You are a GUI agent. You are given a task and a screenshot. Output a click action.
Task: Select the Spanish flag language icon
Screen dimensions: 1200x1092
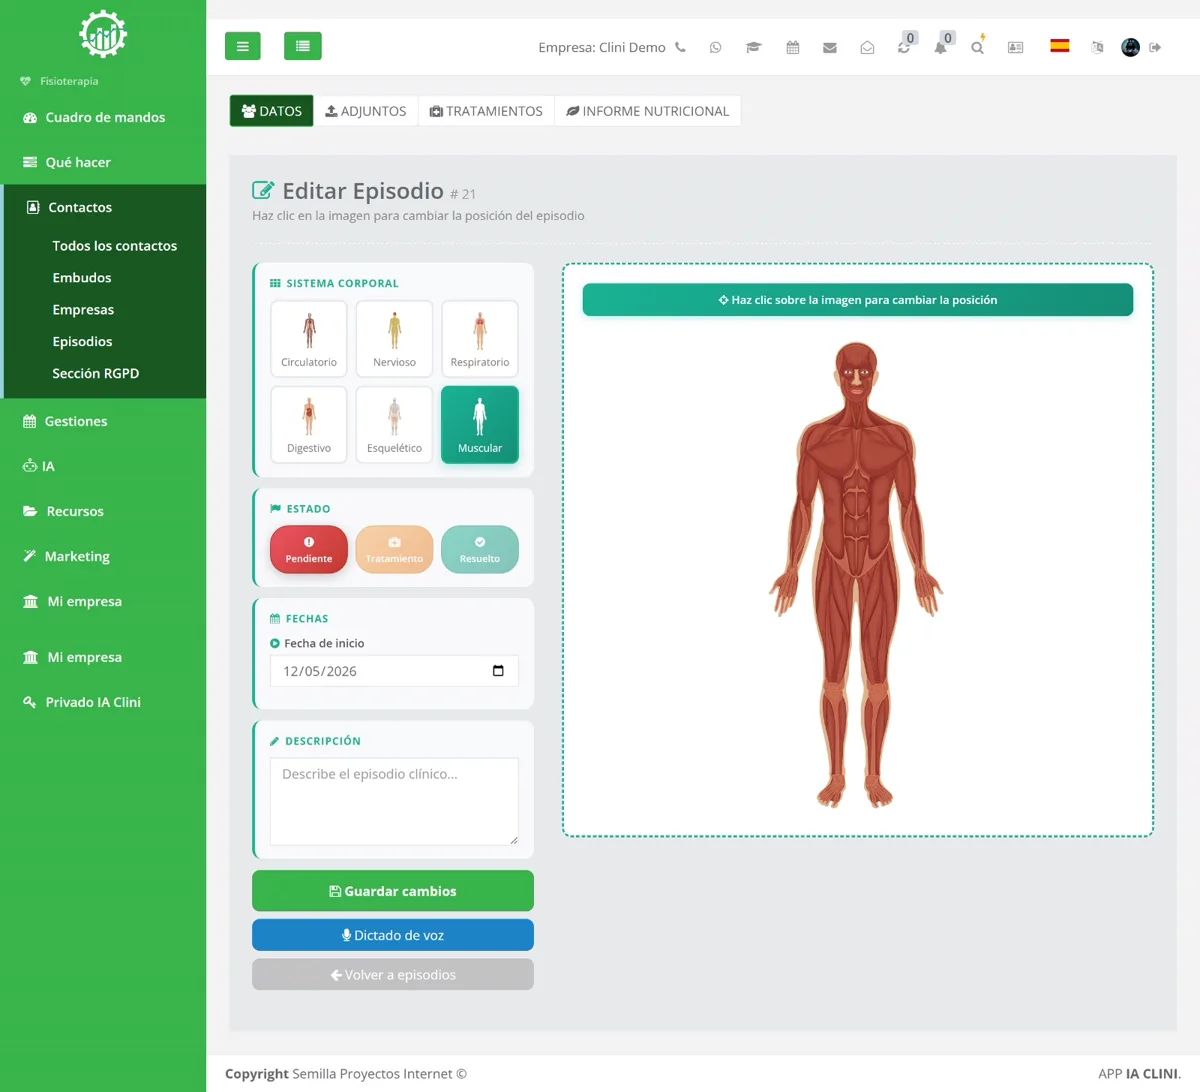1060,46
